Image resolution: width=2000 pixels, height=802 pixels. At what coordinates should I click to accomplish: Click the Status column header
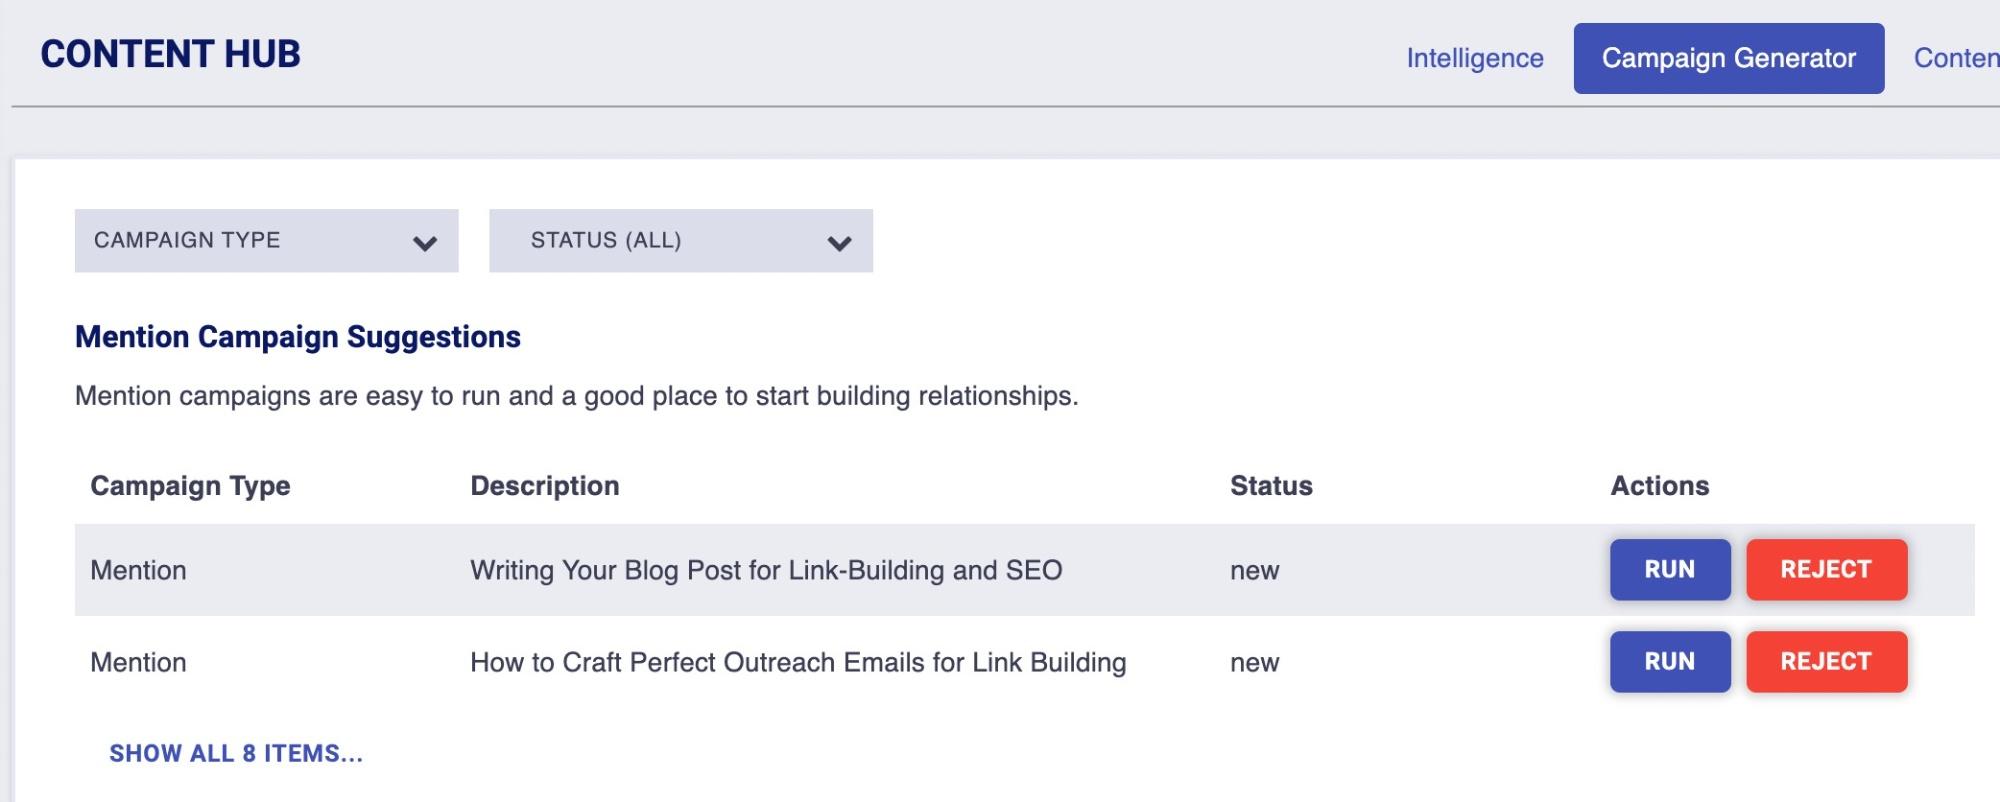coord(1271,486)
